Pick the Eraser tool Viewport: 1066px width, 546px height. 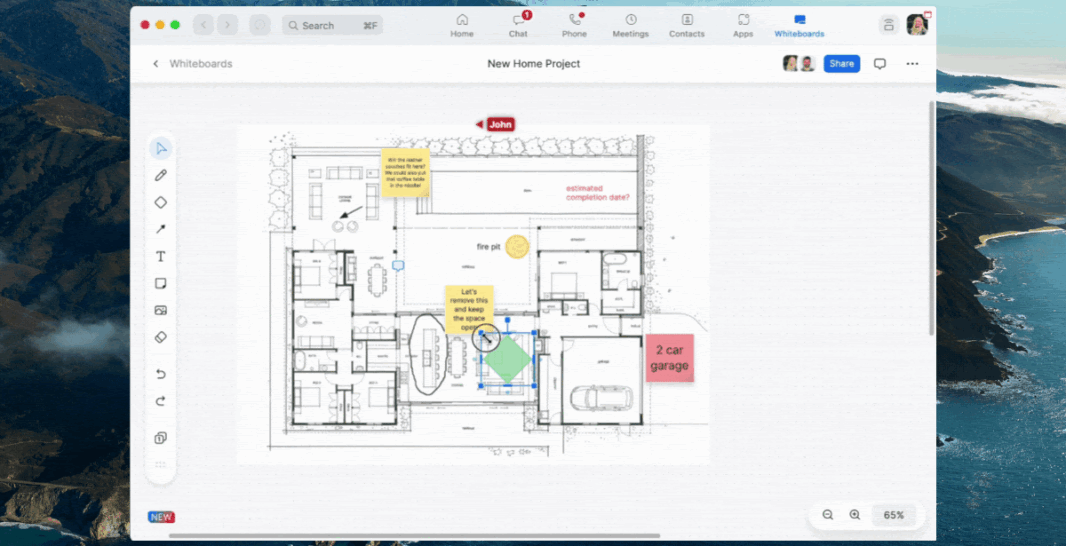click(160, 338)
